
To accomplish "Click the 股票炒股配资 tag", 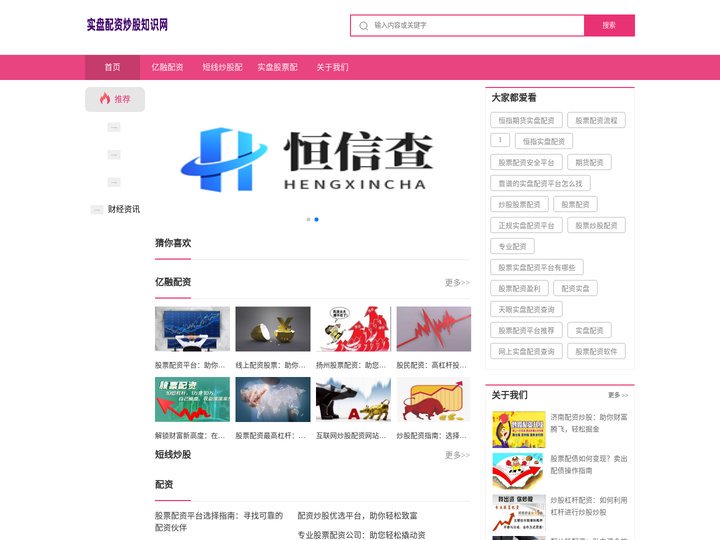I will pyautogui.click(x=596, y=225).
